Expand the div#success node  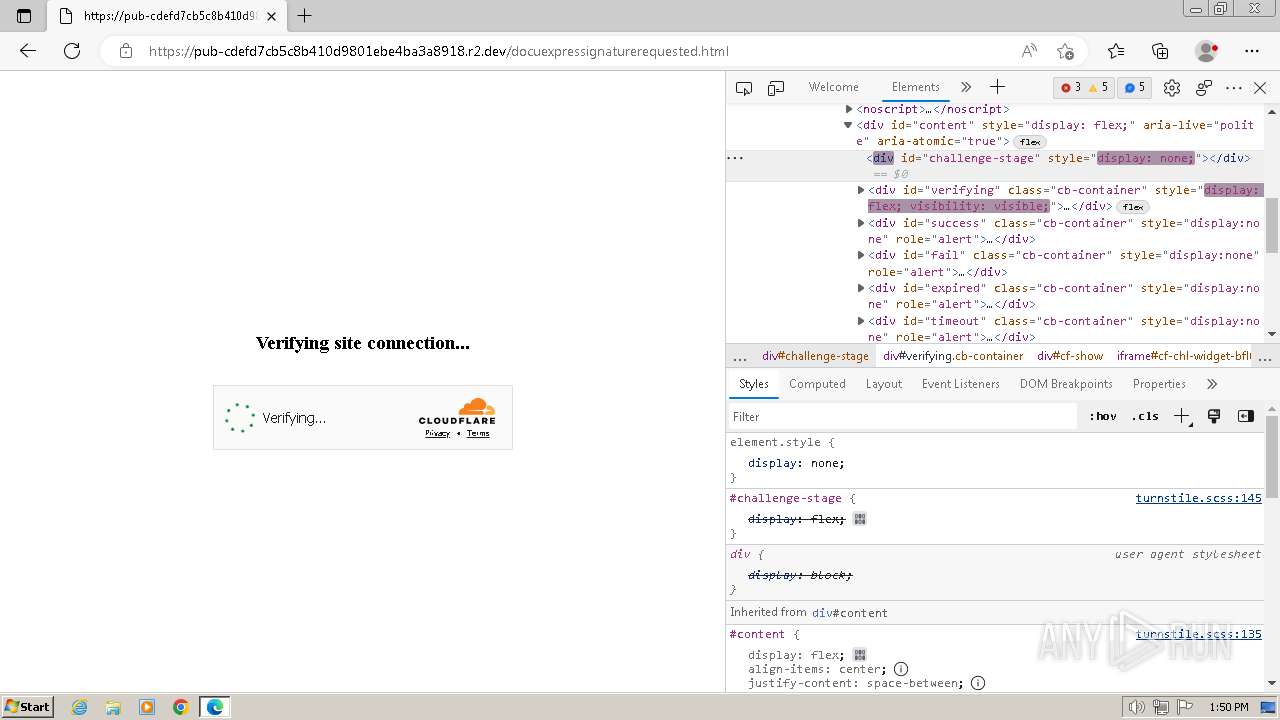[x=861, y=223]
